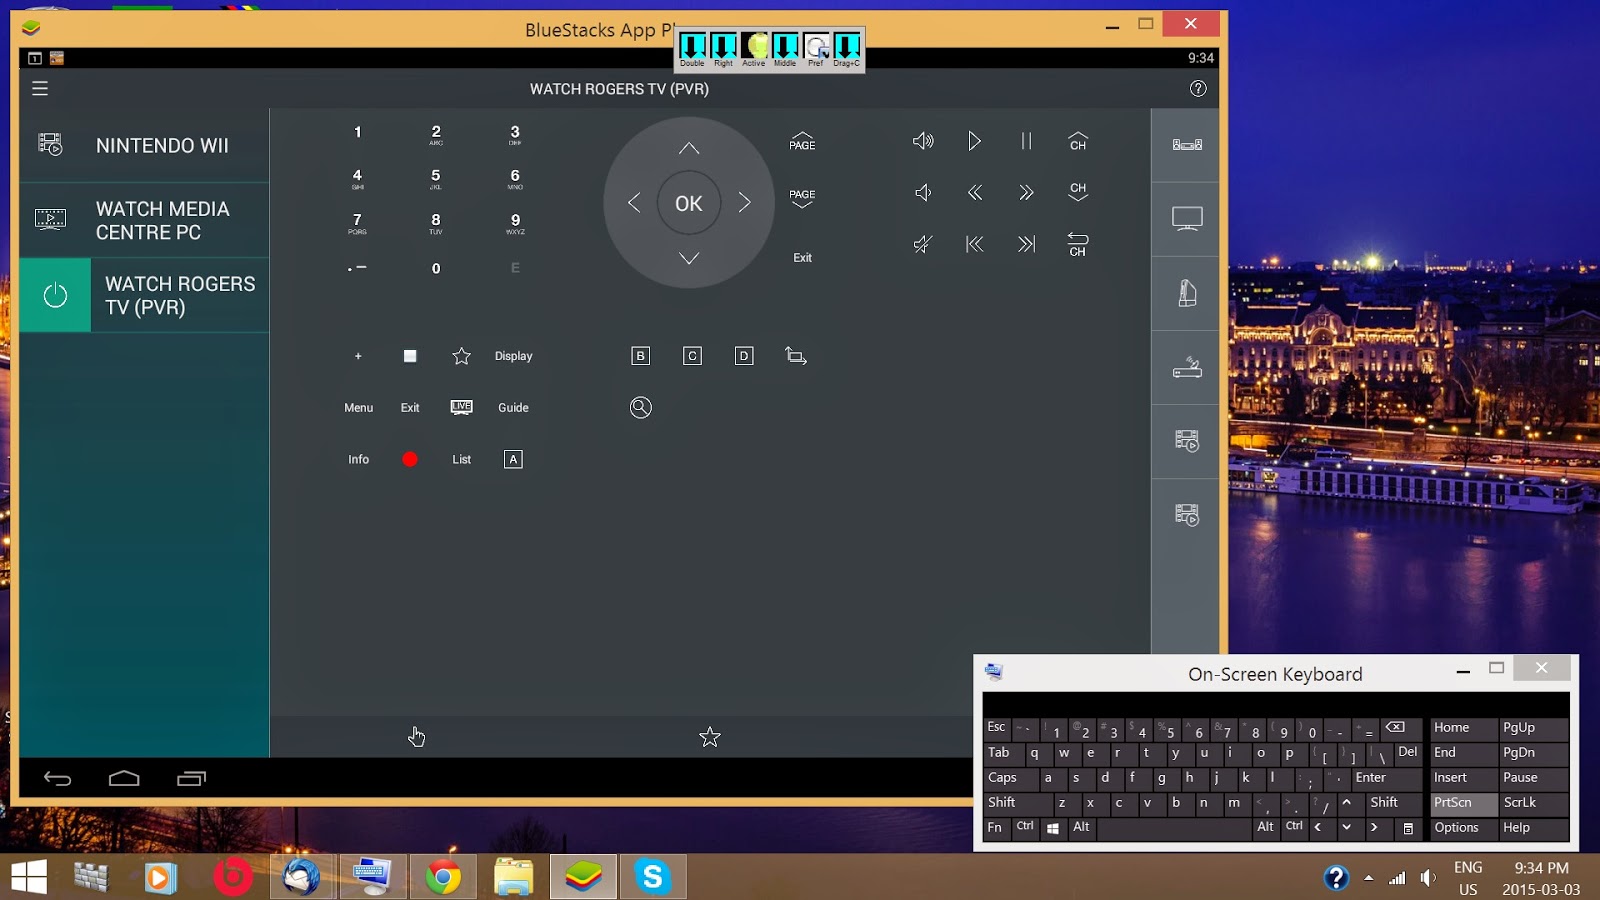
Task: Click the Skip Forward button
Action: [x=1026, y=244]
